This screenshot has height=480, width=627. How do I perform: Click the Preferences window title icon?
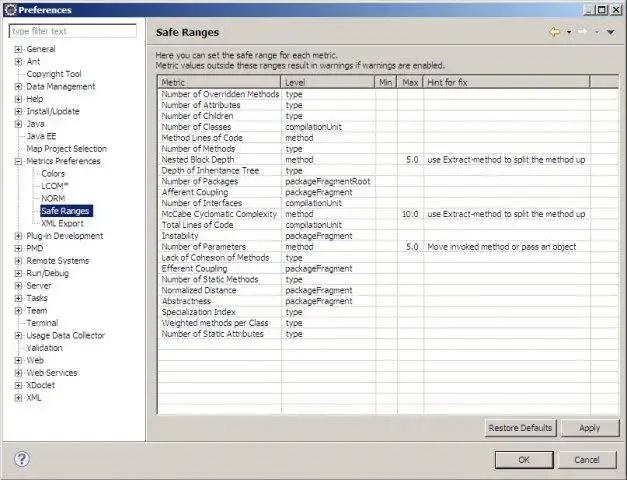pyautogui.click(x=10, y=10)
